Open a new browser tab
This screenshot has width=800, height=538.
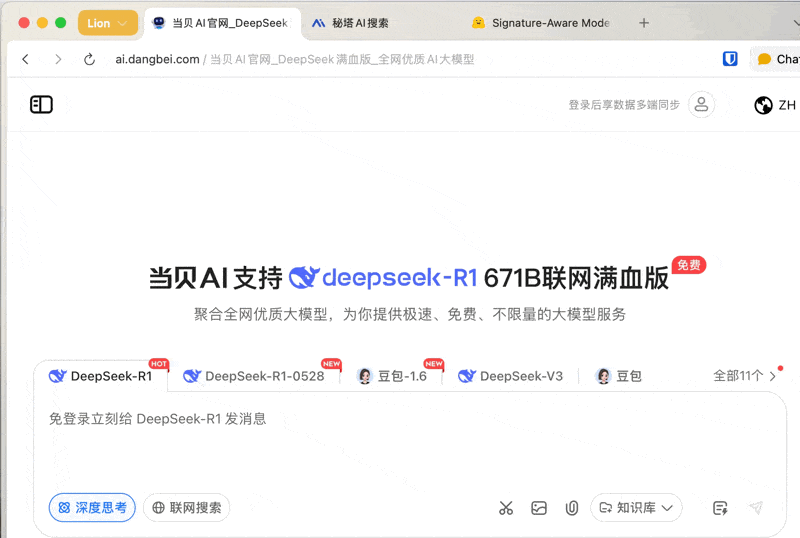click(x=644, y=23)
